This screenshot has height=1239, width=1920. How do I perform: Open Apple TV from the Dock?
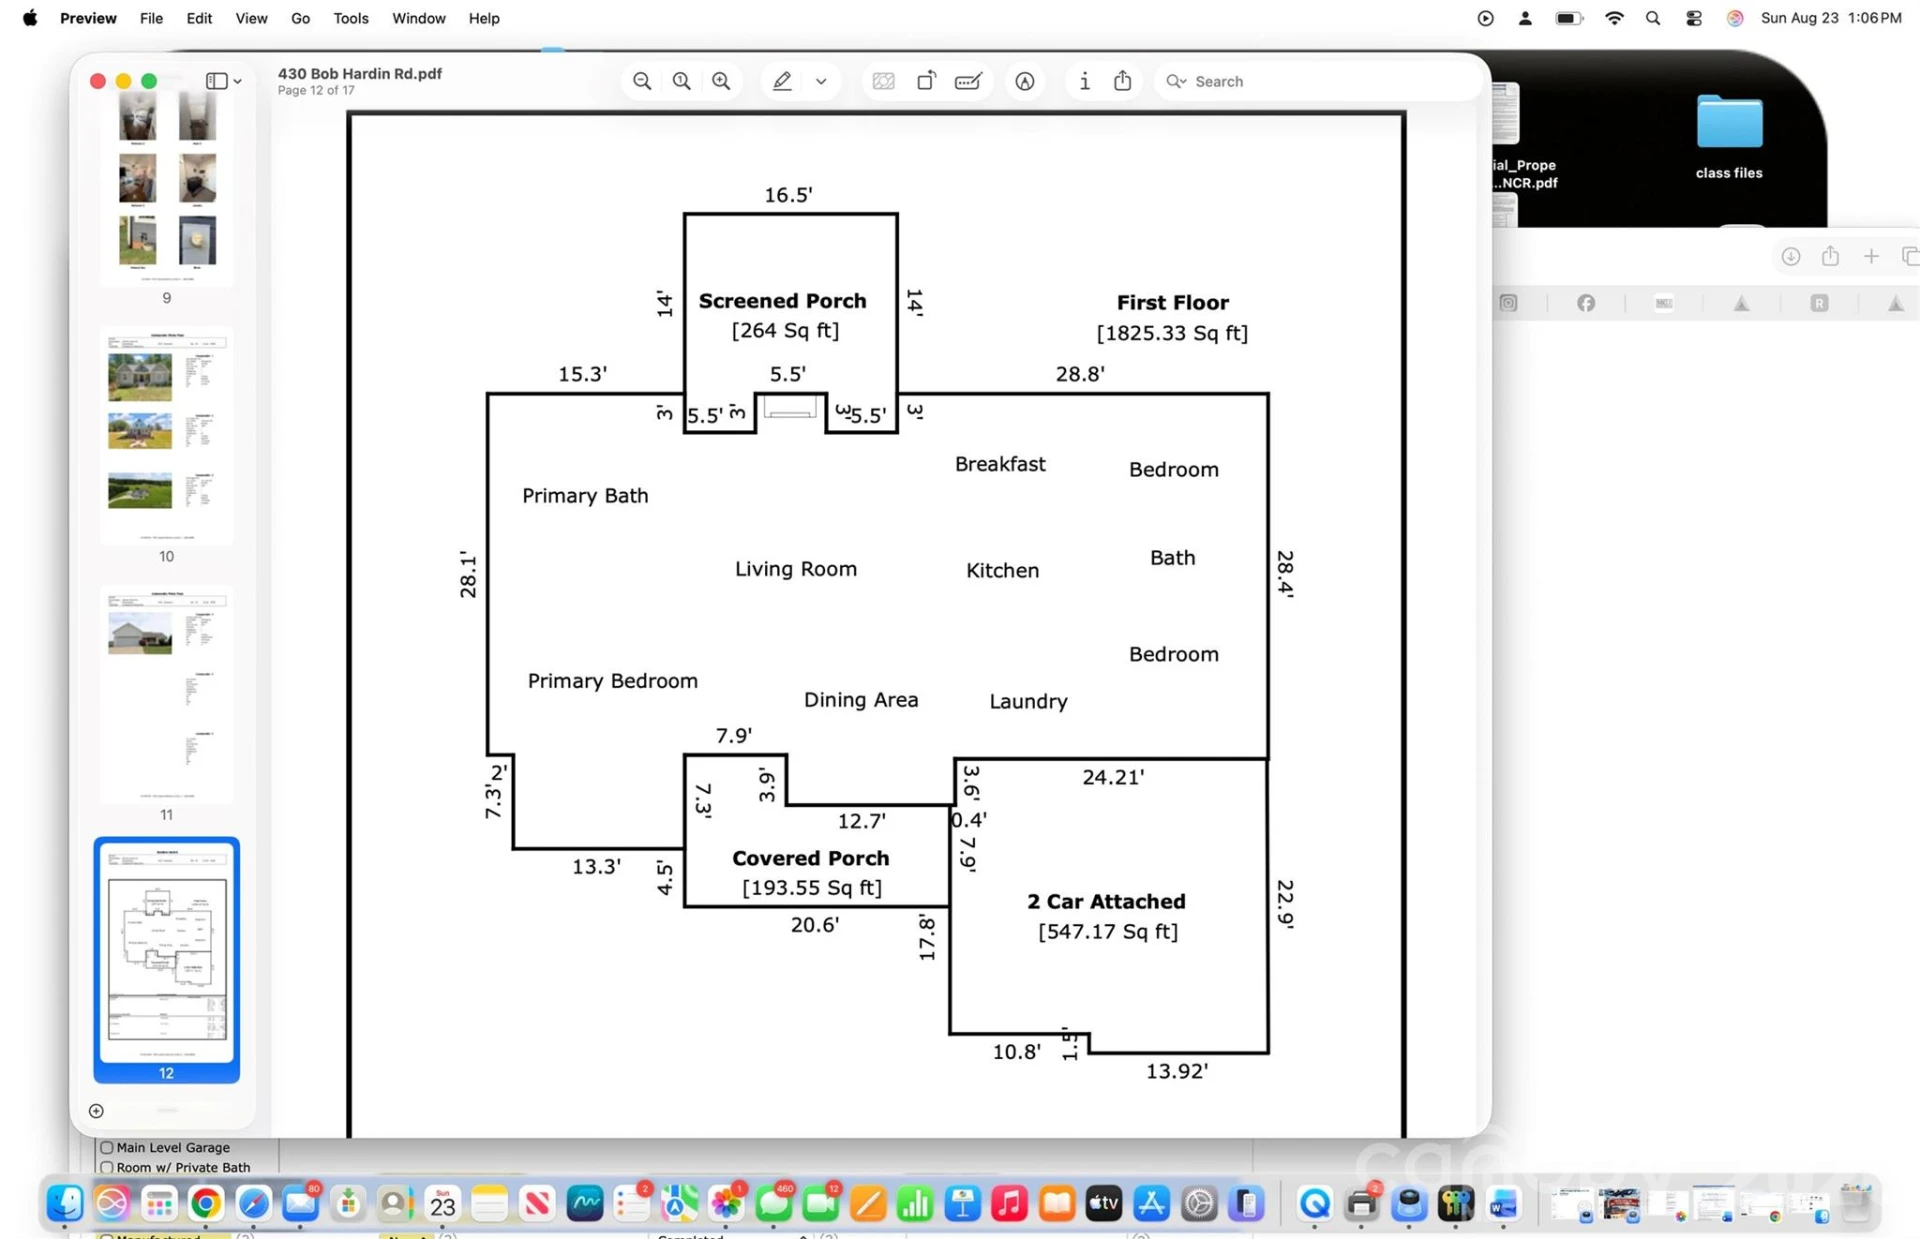point(1104,1203)
